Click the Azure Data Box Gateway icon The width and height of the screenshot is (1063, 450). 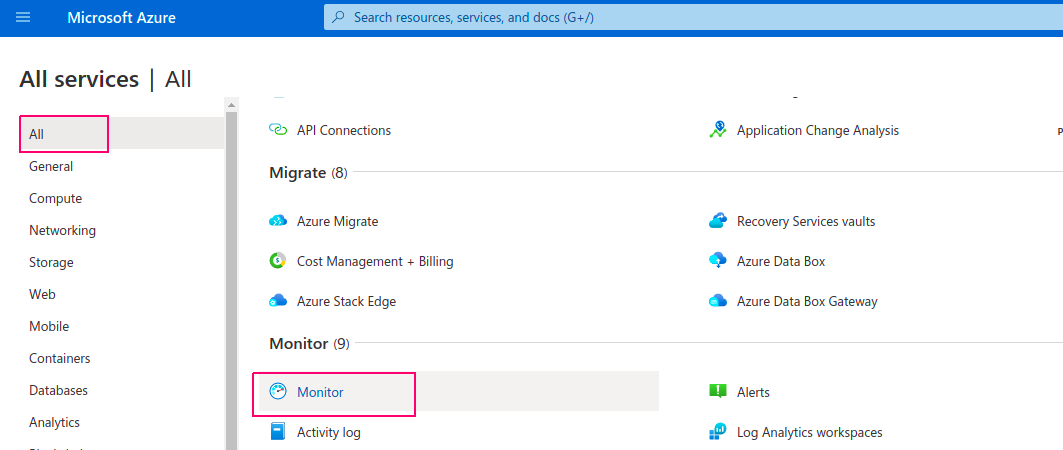coord(718,301)
